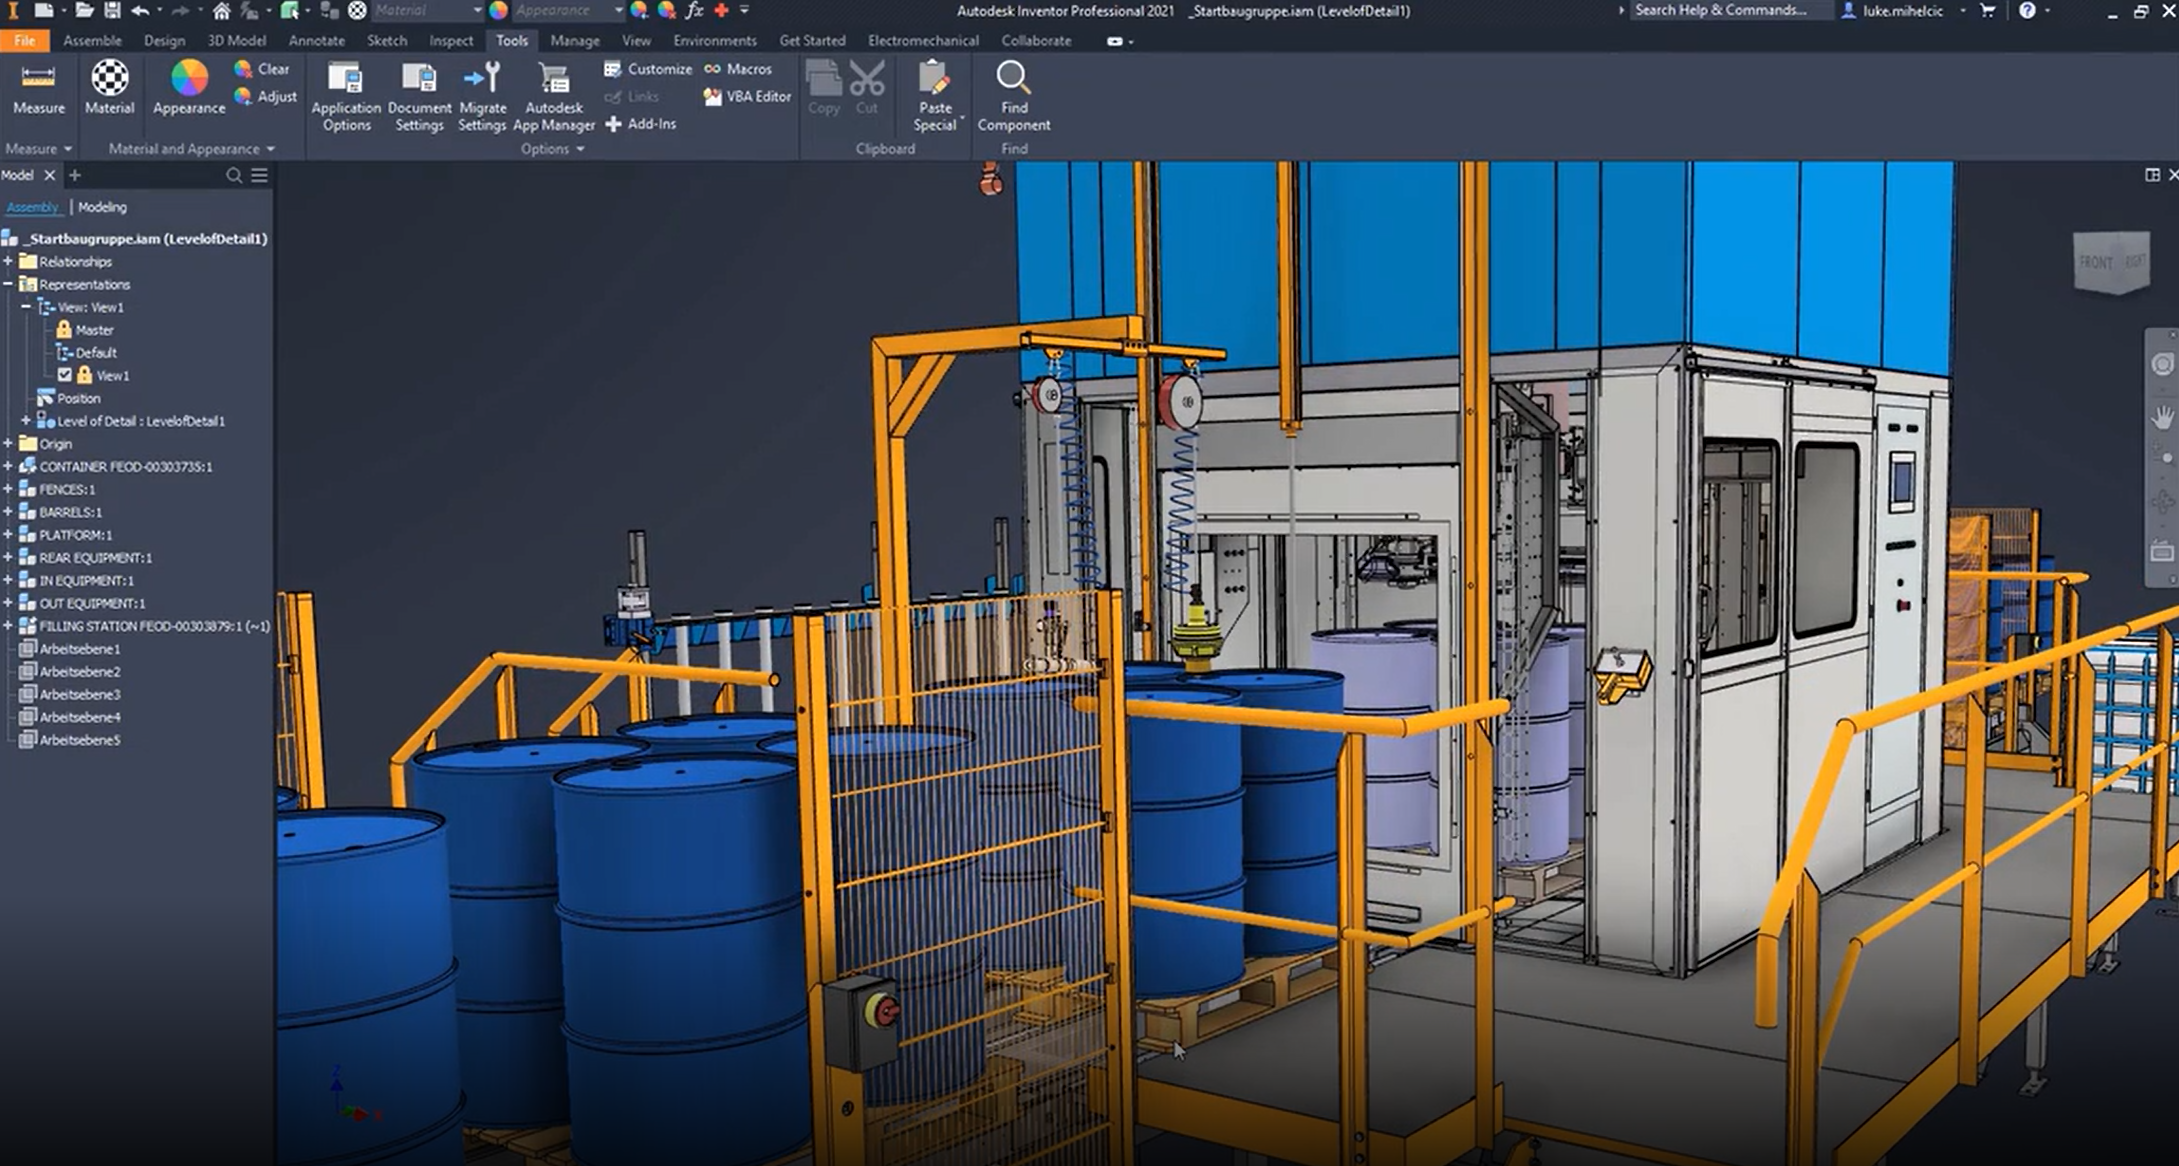The height and width of the screenshot is (1166, 2179).
Task: Click the Find Component magnifier icon
Action: coord(1013,78)
